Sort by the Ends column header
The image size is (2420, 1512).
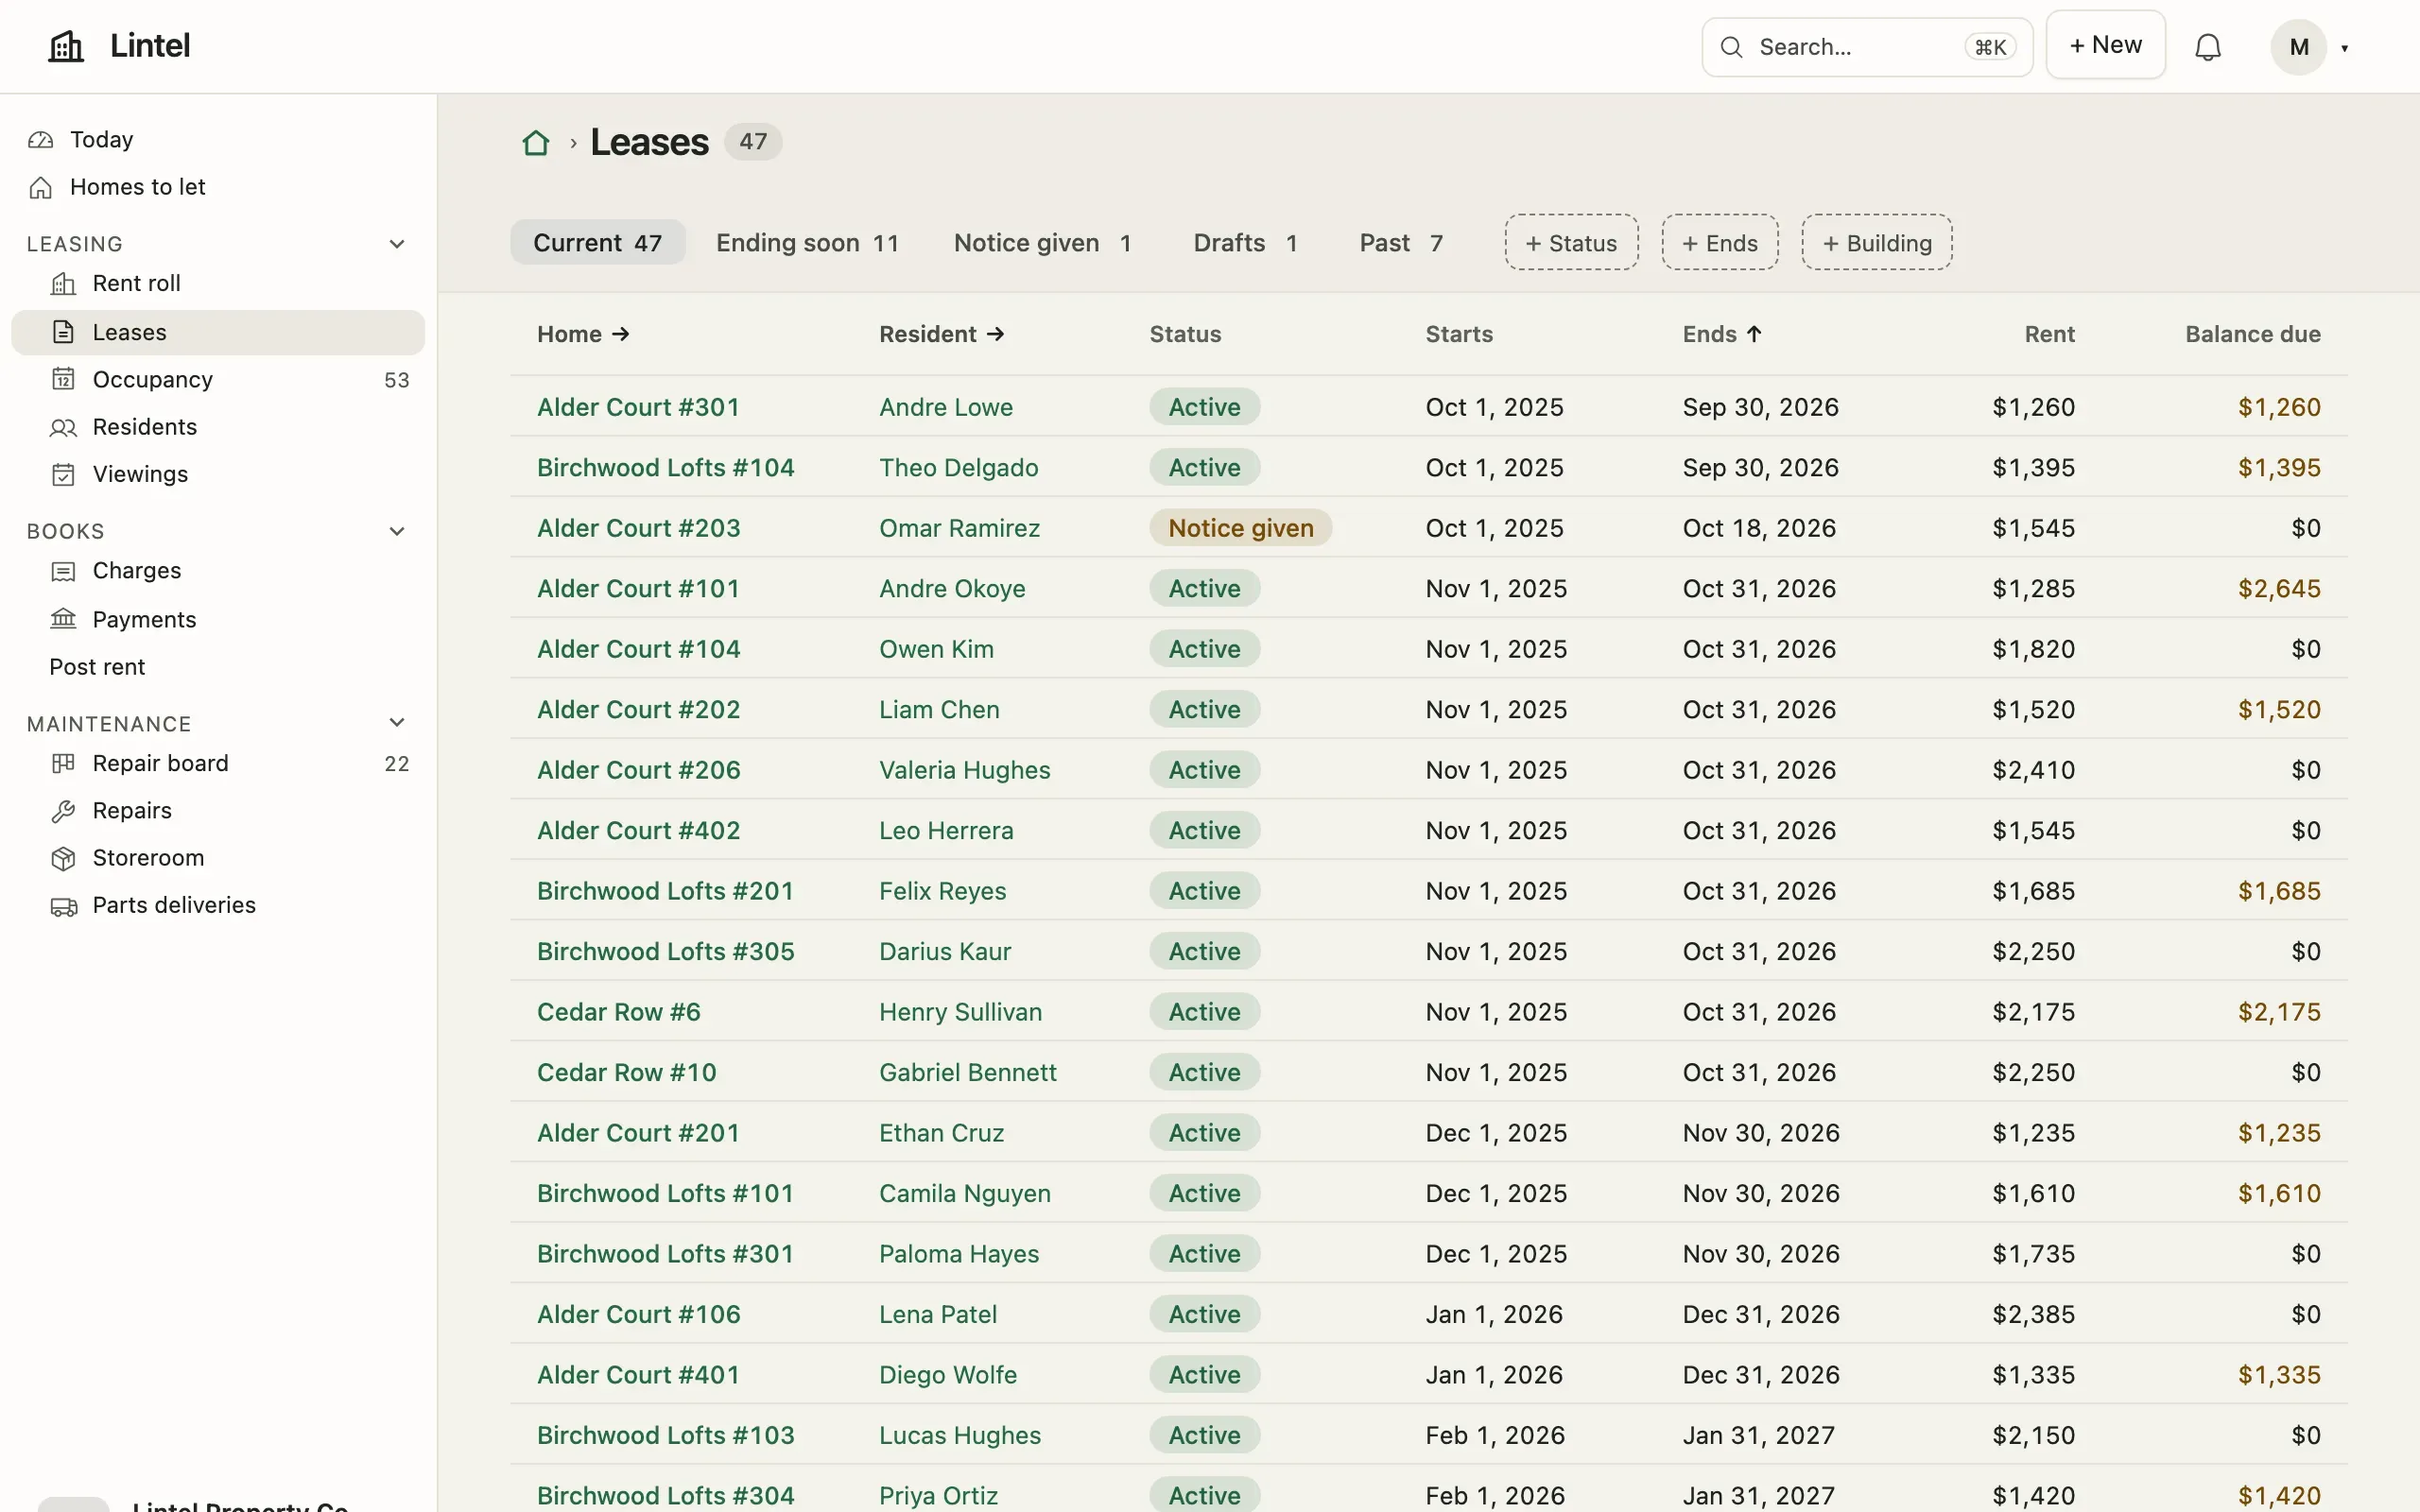click(x=1721, y=334)
